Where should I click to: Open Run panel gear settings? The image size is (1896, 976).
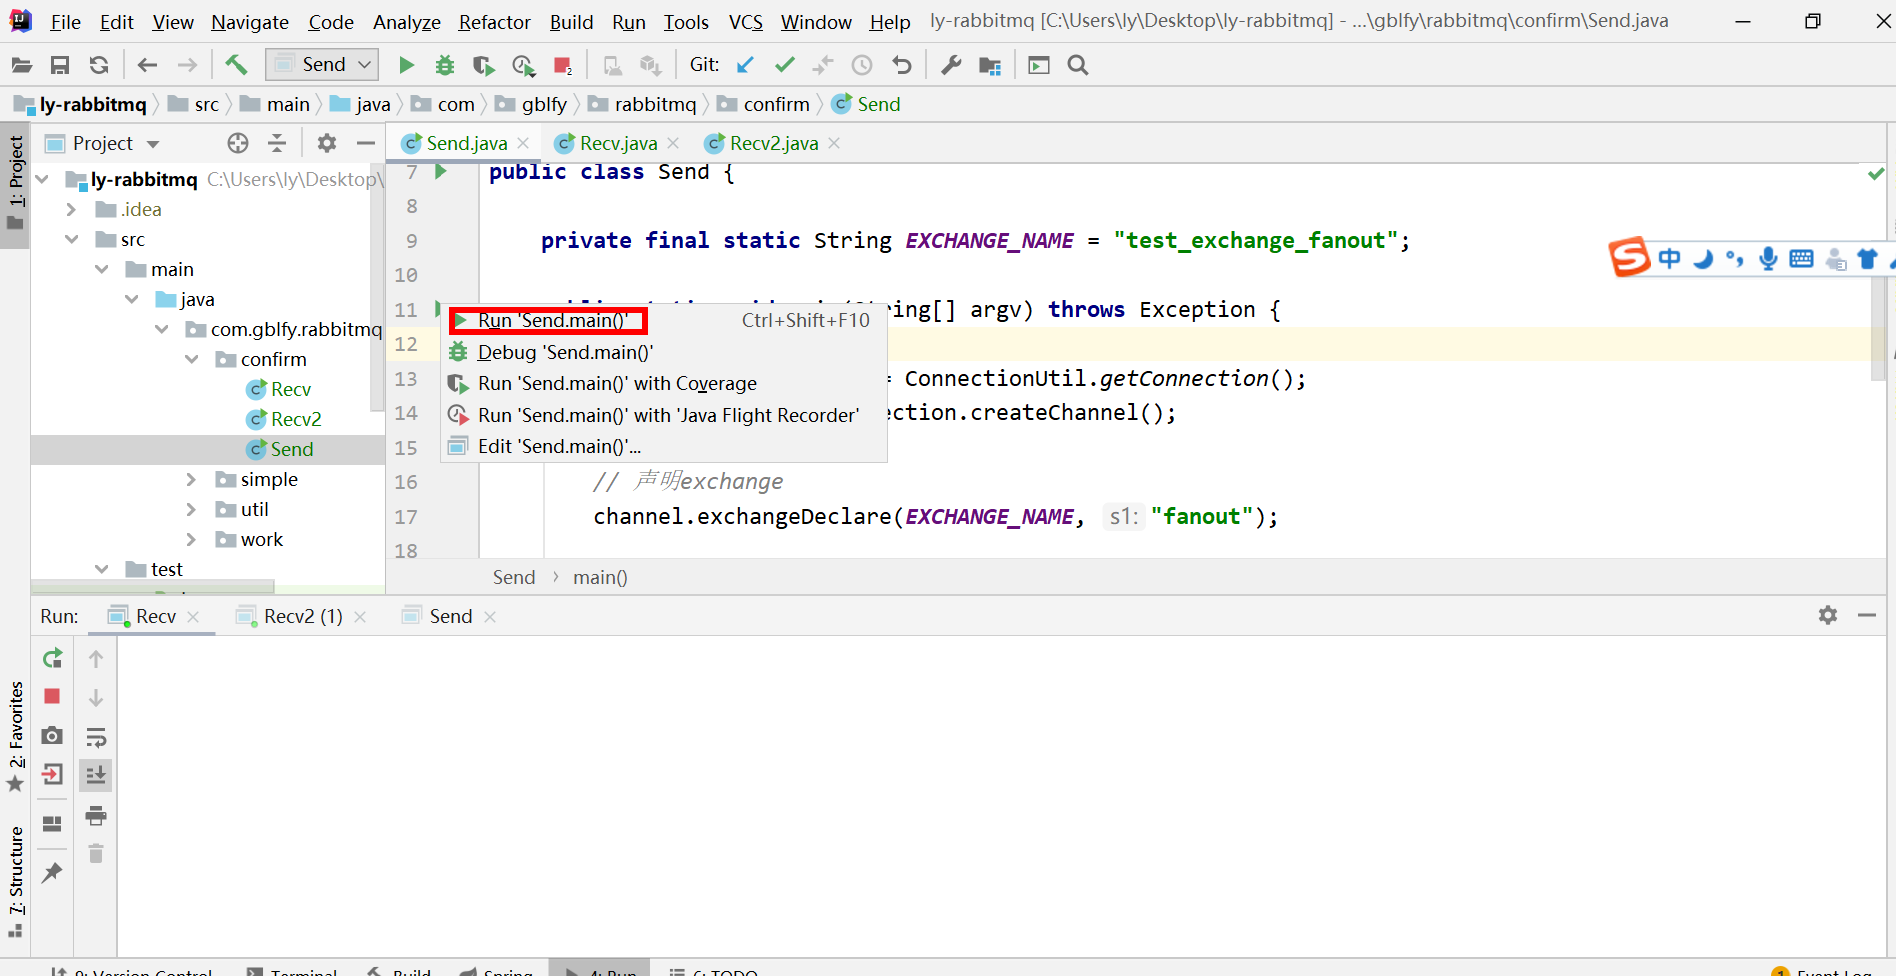pos(1828,615)
